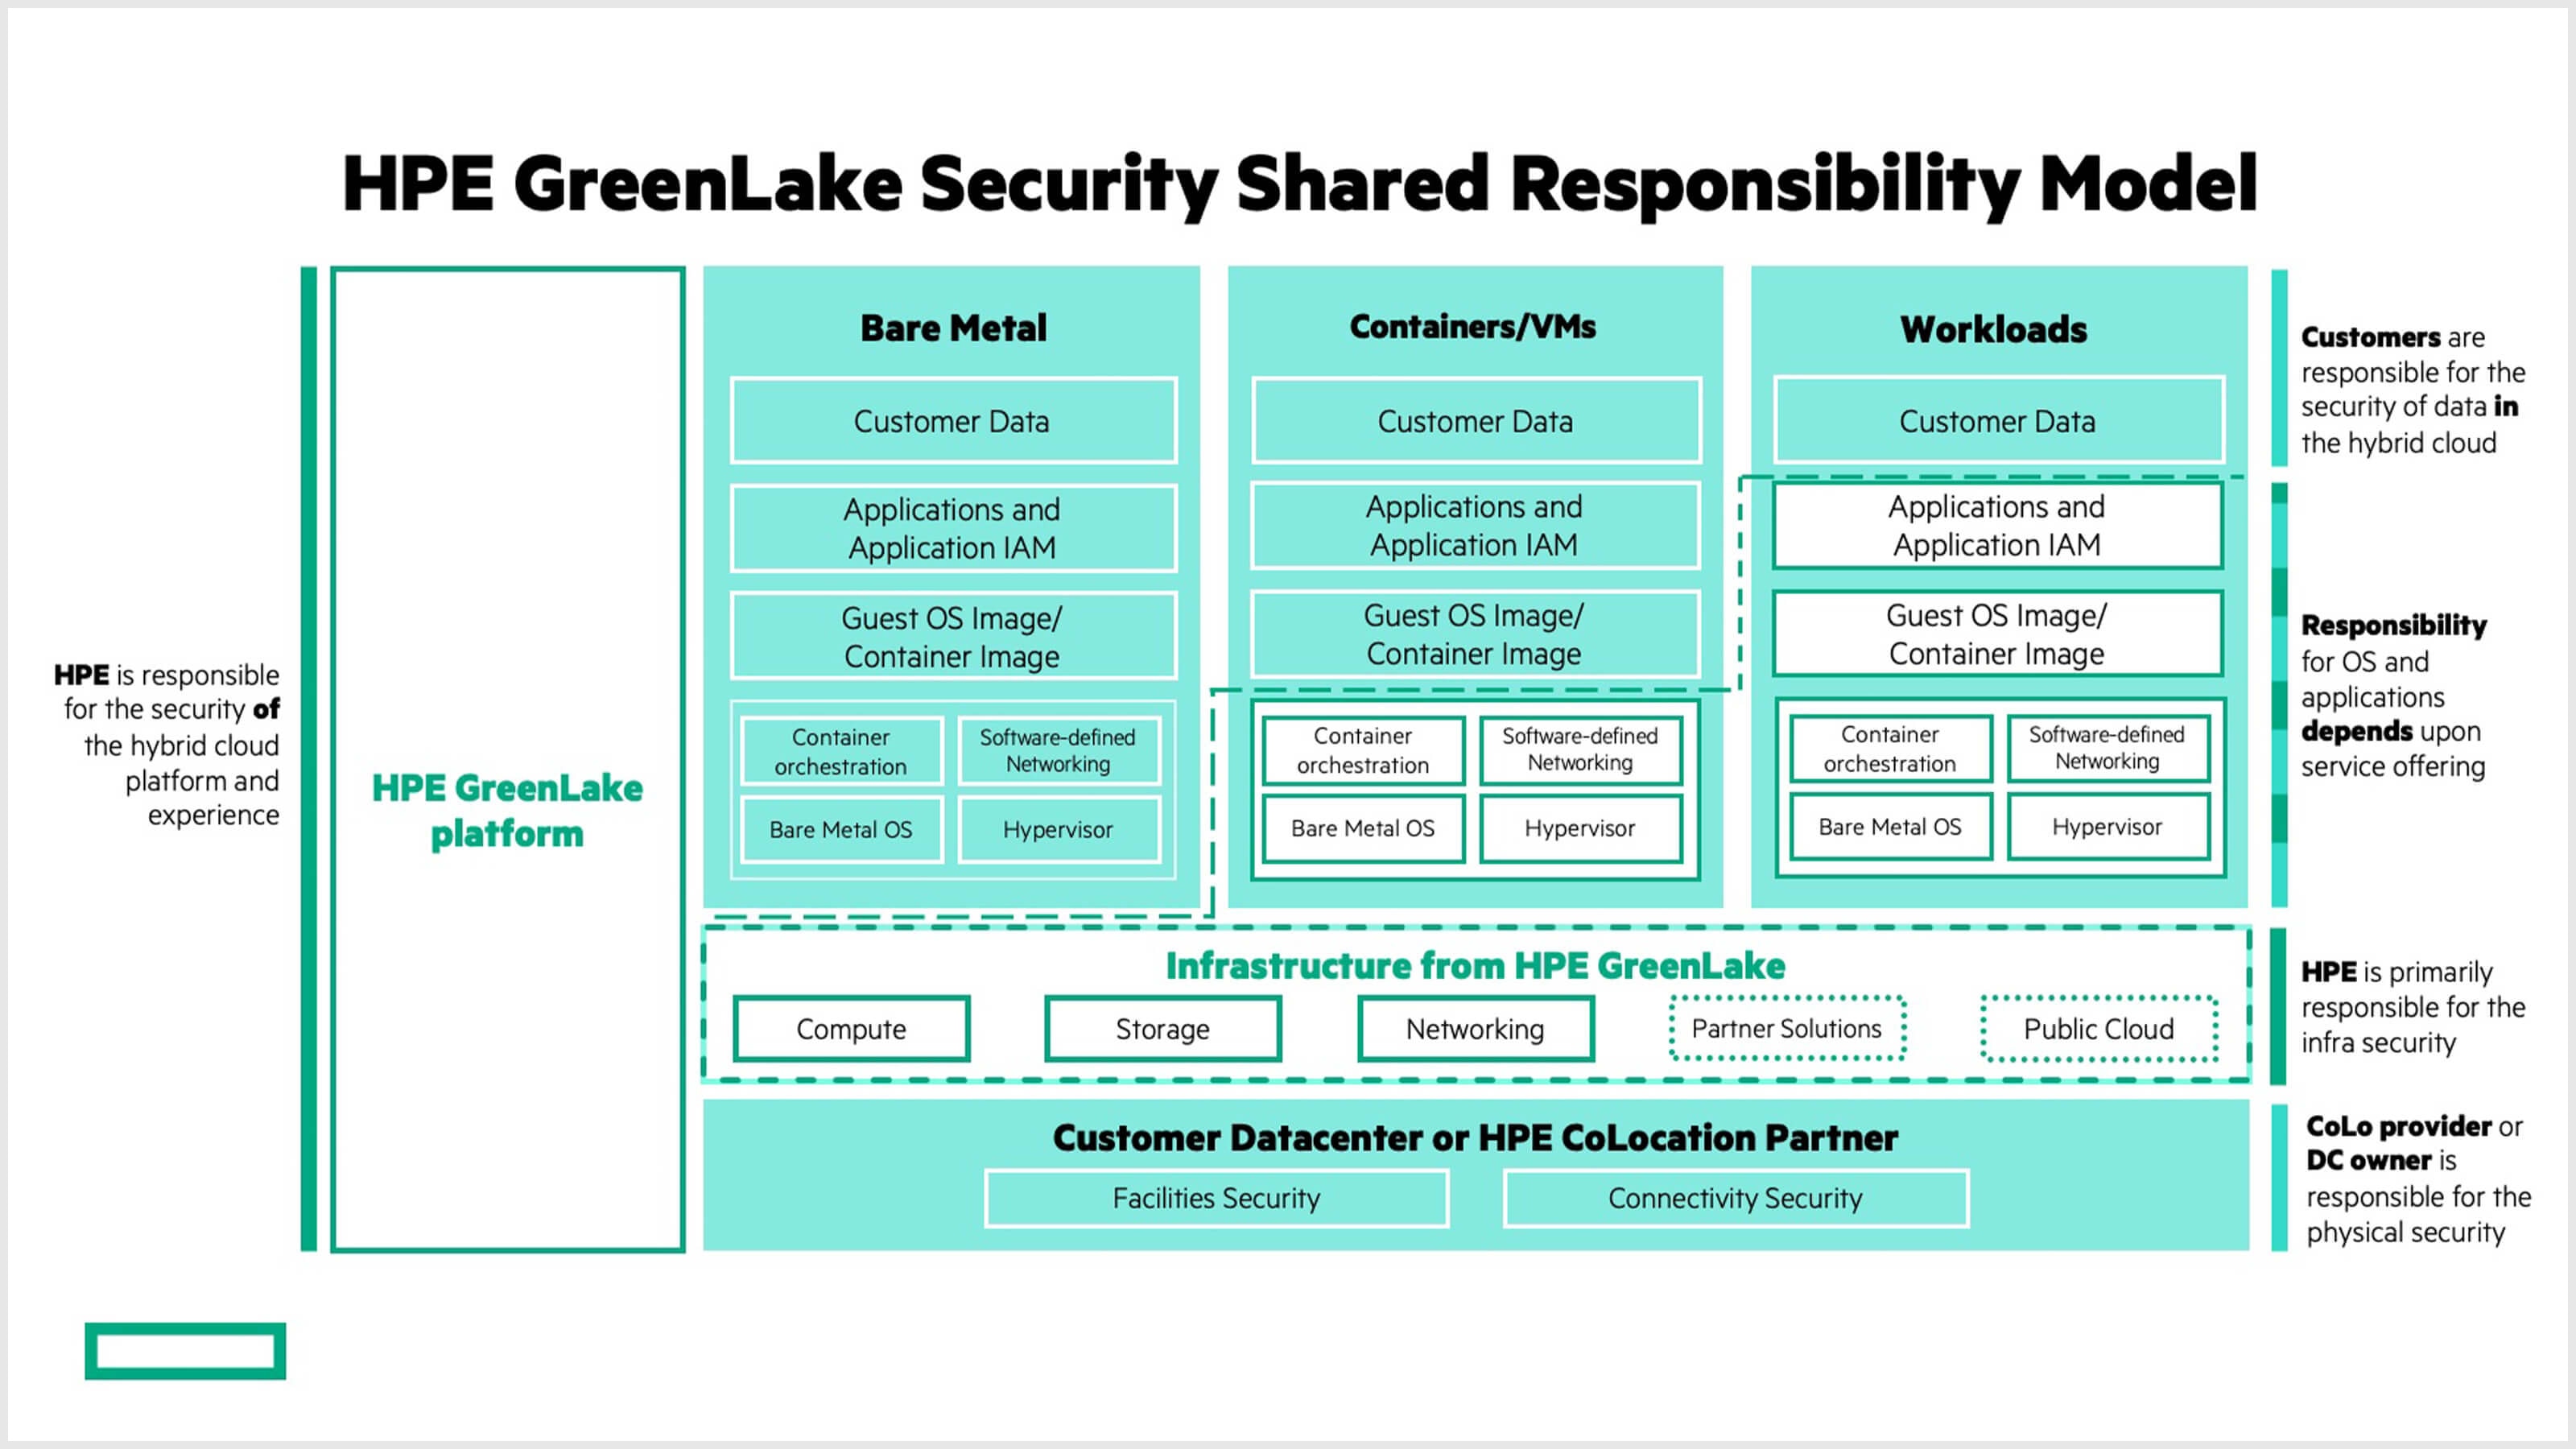Click 'Bare Metal OS' box in Bare Metal column

click(841, 830)
